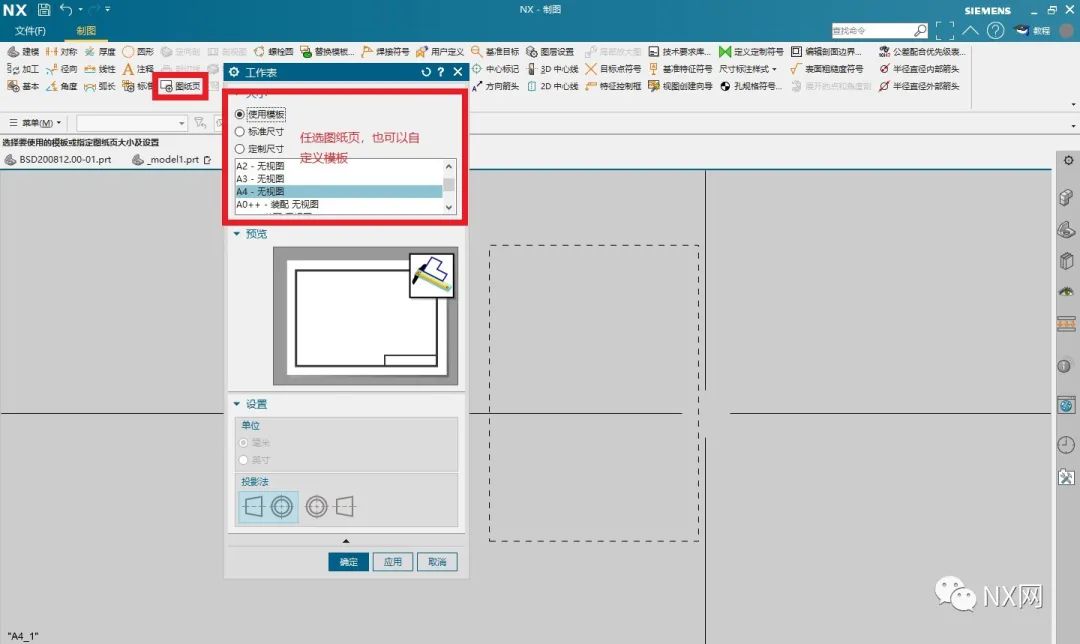The image size is (1080, 644).
Task: Reset the 工作表 dialog
Action: coord(426,72)
